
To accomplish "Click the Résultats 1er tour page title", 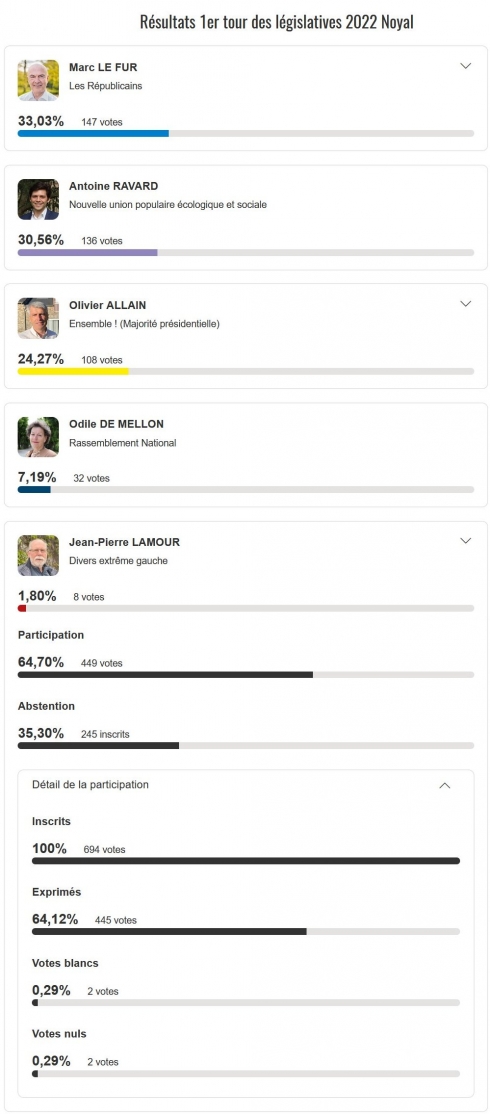I will [x=277, y=22].
